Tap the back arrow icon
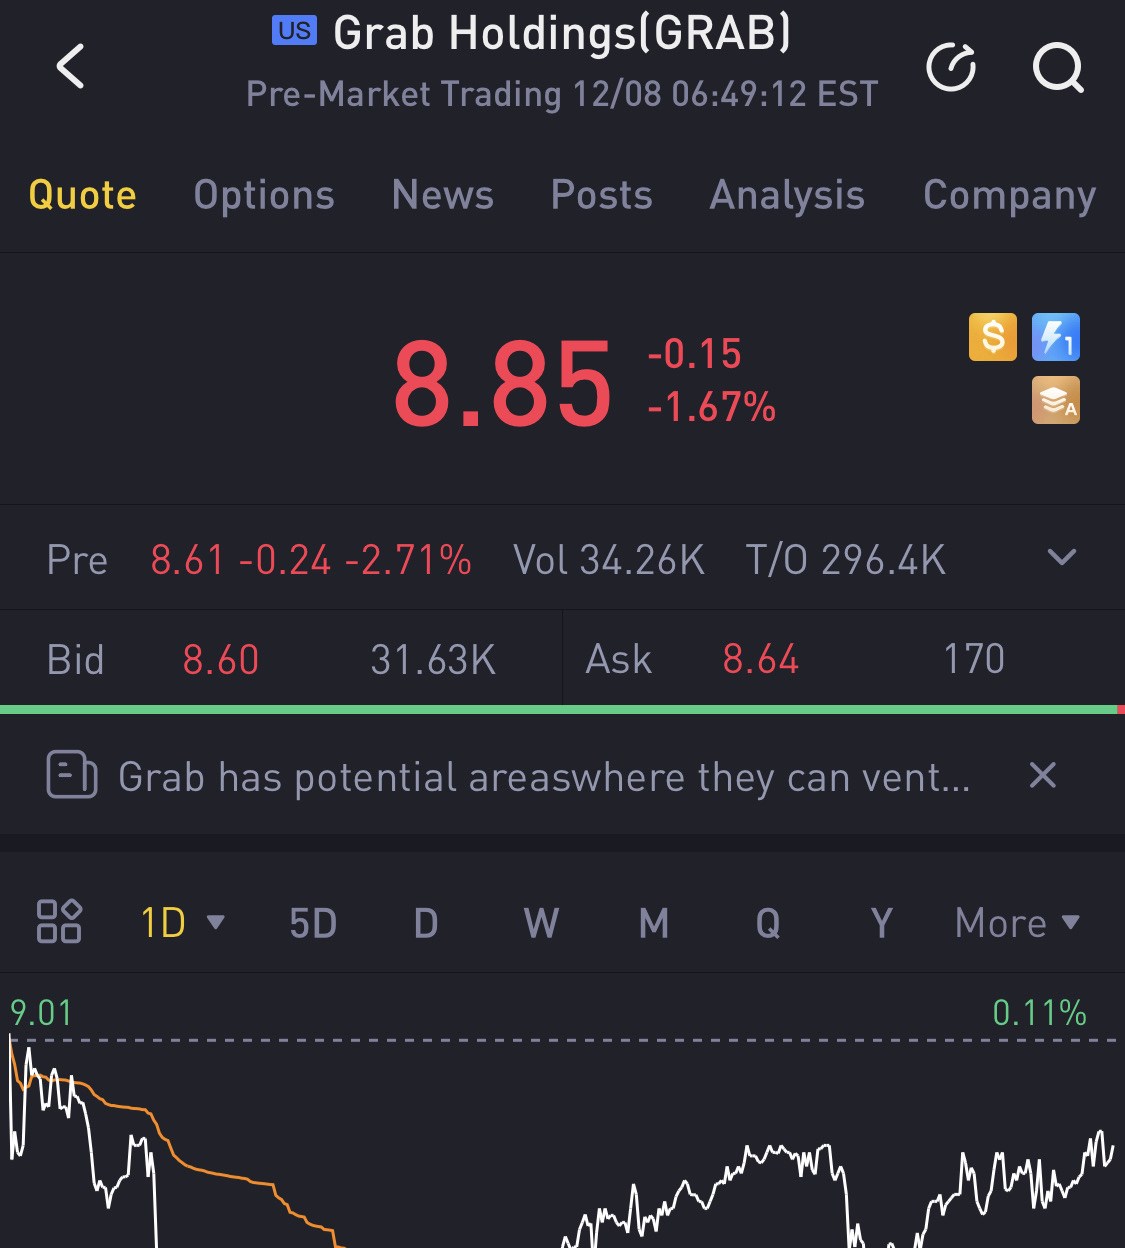The image size is (1125, 1248). tap(71, 67)
